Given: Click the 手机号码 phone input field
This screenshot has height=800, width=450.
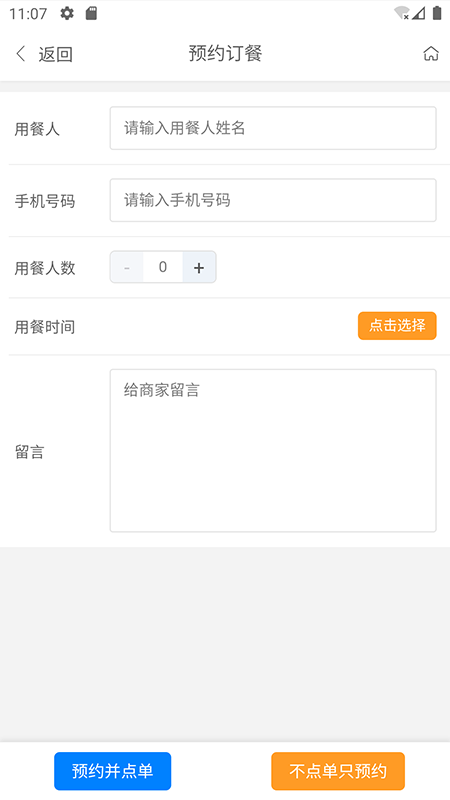Looking at the screenshot, I should pyautogui.click(x=273, y=200).
